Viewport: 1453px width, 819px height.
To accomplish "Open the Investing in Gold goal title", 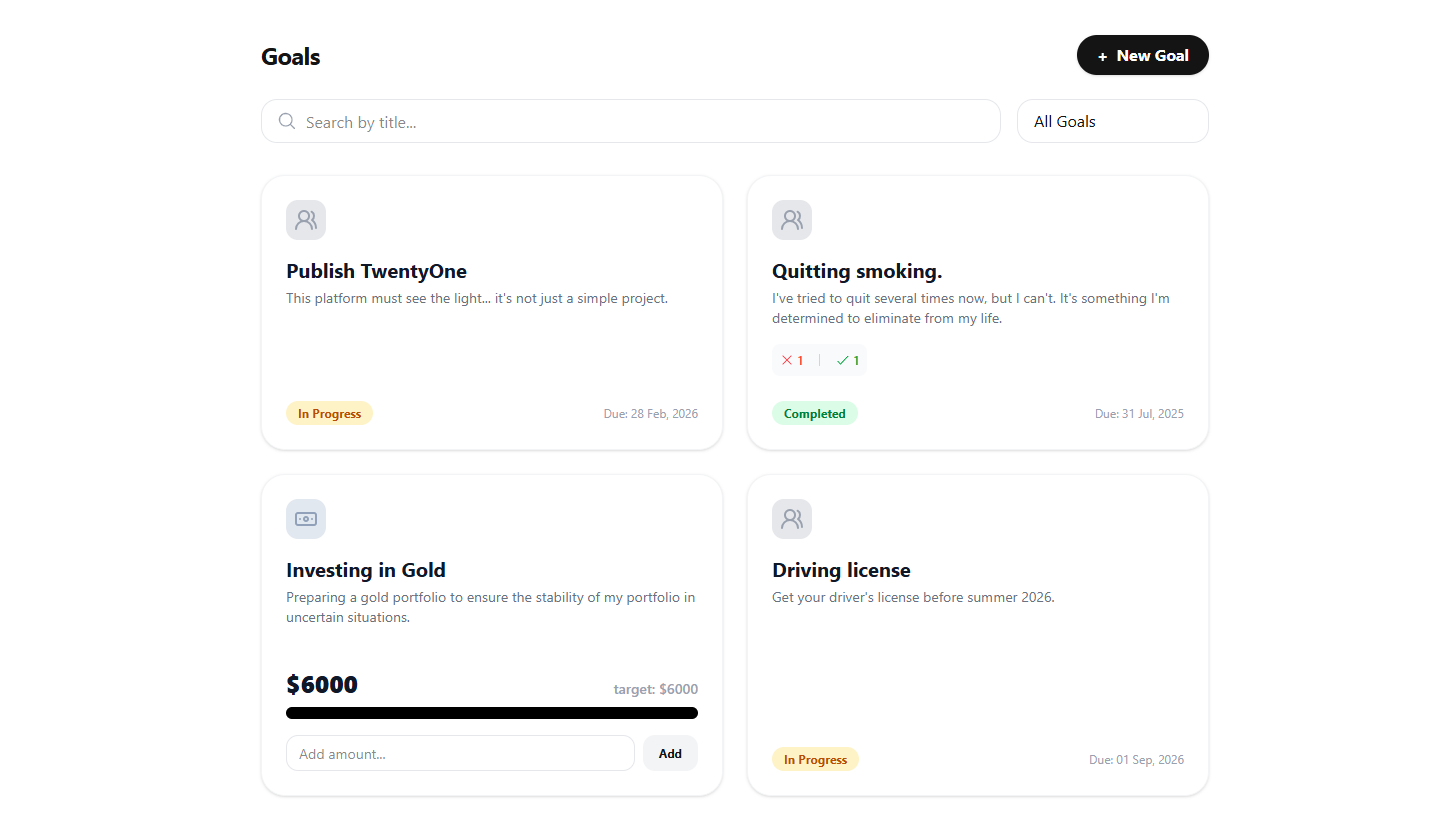I will (366, 570).
